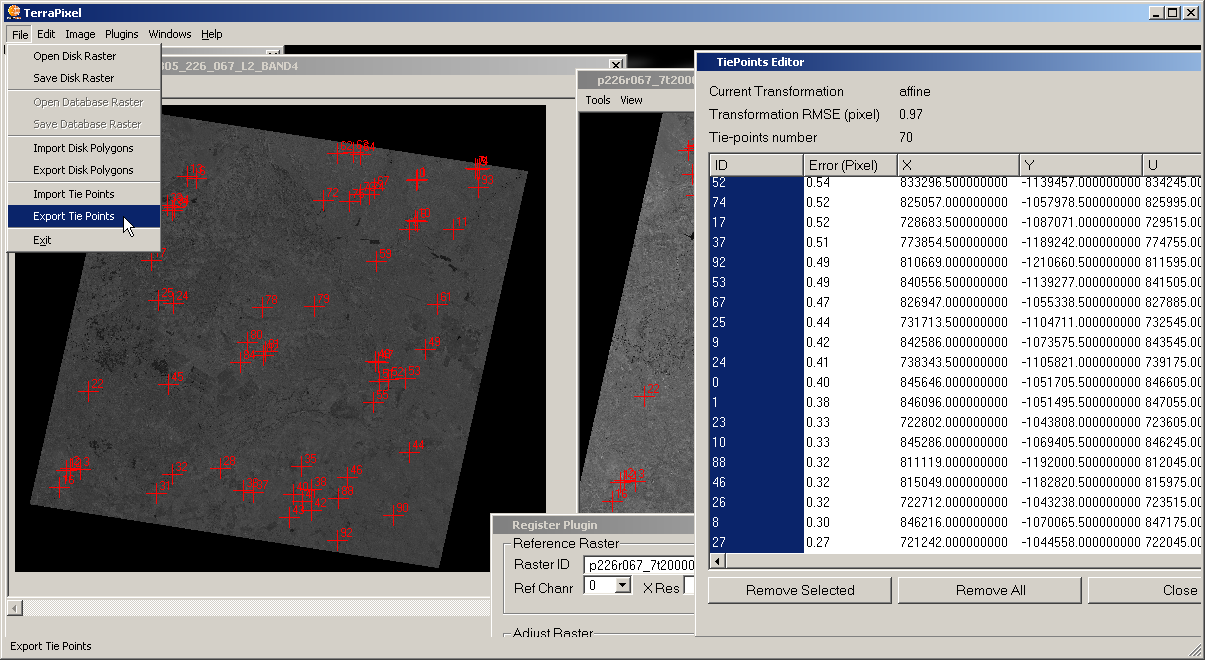
Task: Click the red tie point marker 79
Action: (x=316, y=305)
